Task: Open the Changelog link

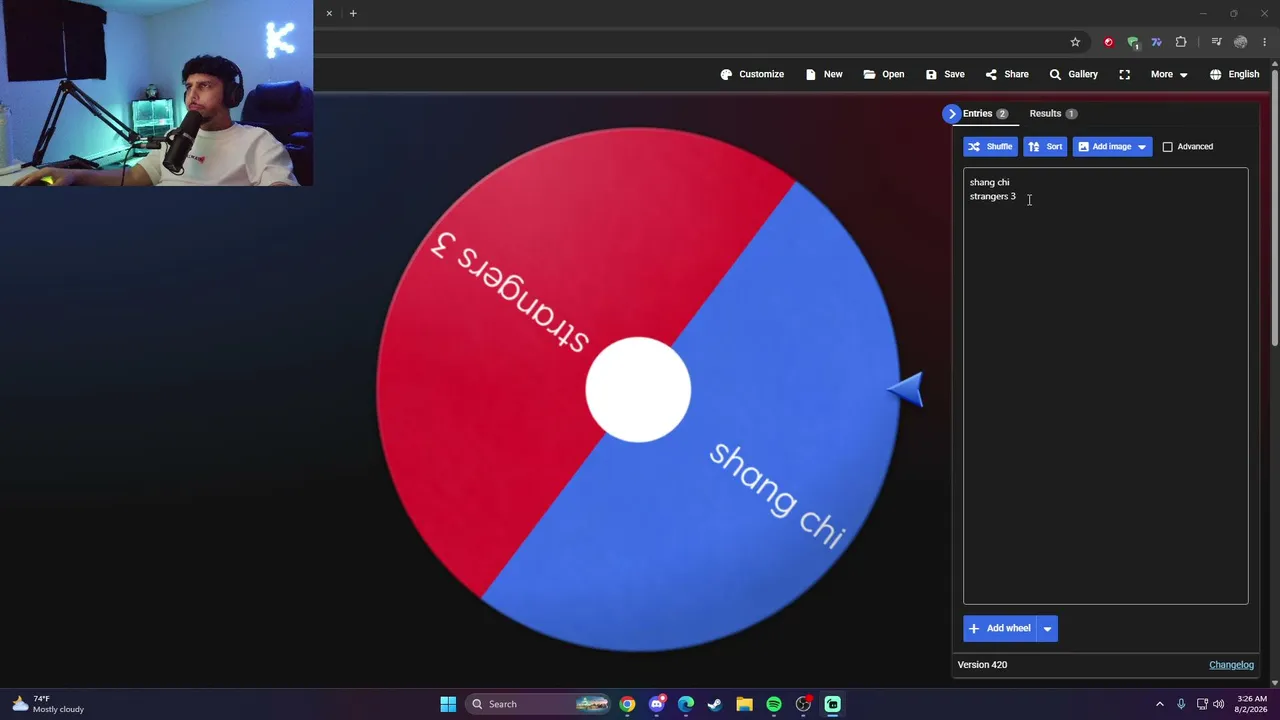Action: (x=1231, y=665)
